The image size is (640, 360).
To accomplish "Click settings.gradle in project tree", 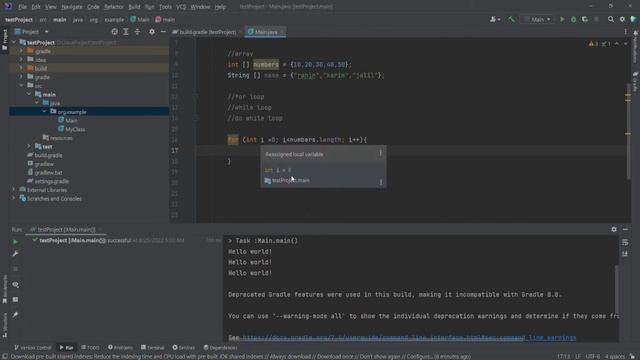I will 51,181.
